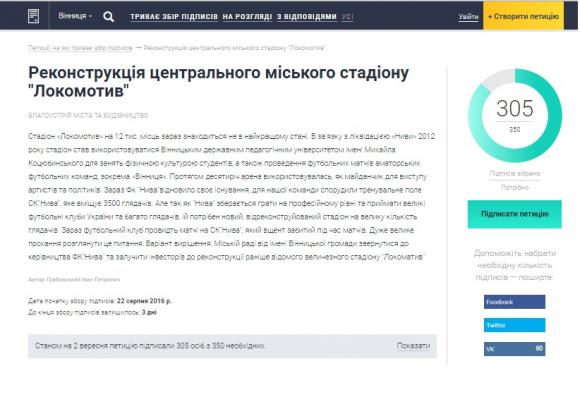The image size is (580, 409).
Task: Click the Підписати петицію button
Action: tap(515, 214)
